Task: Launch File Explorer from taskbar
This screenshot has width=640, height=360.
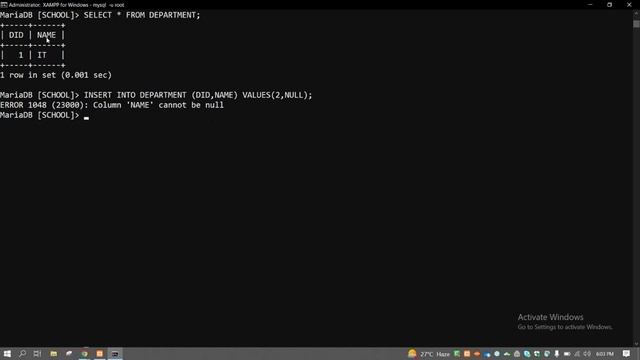Action: [x=53, y=353]
